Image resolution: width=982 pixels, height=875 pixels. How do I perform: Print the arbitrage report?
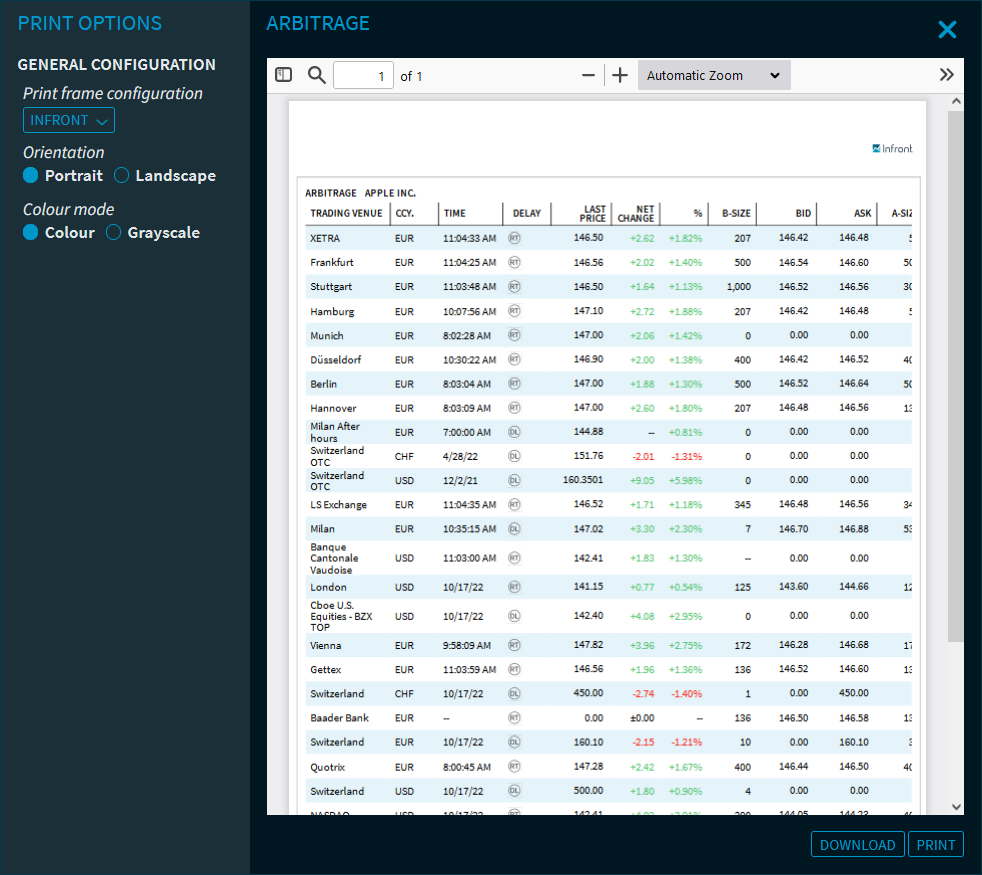(x=936, y=845)
